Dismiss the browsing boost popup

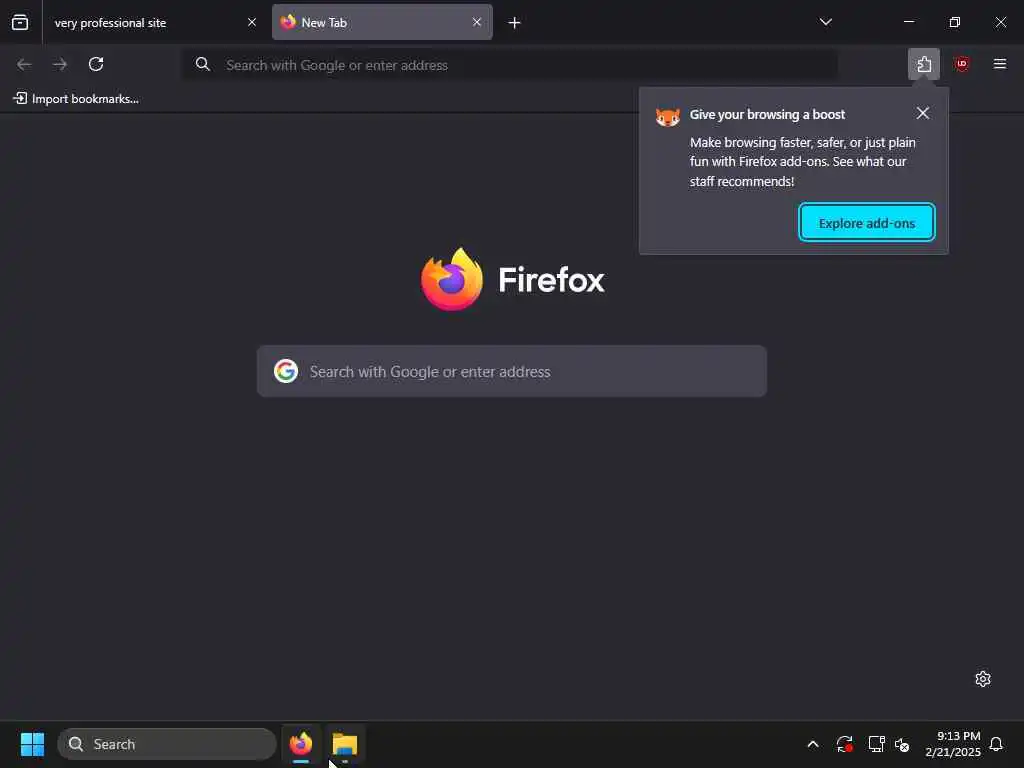923,114
